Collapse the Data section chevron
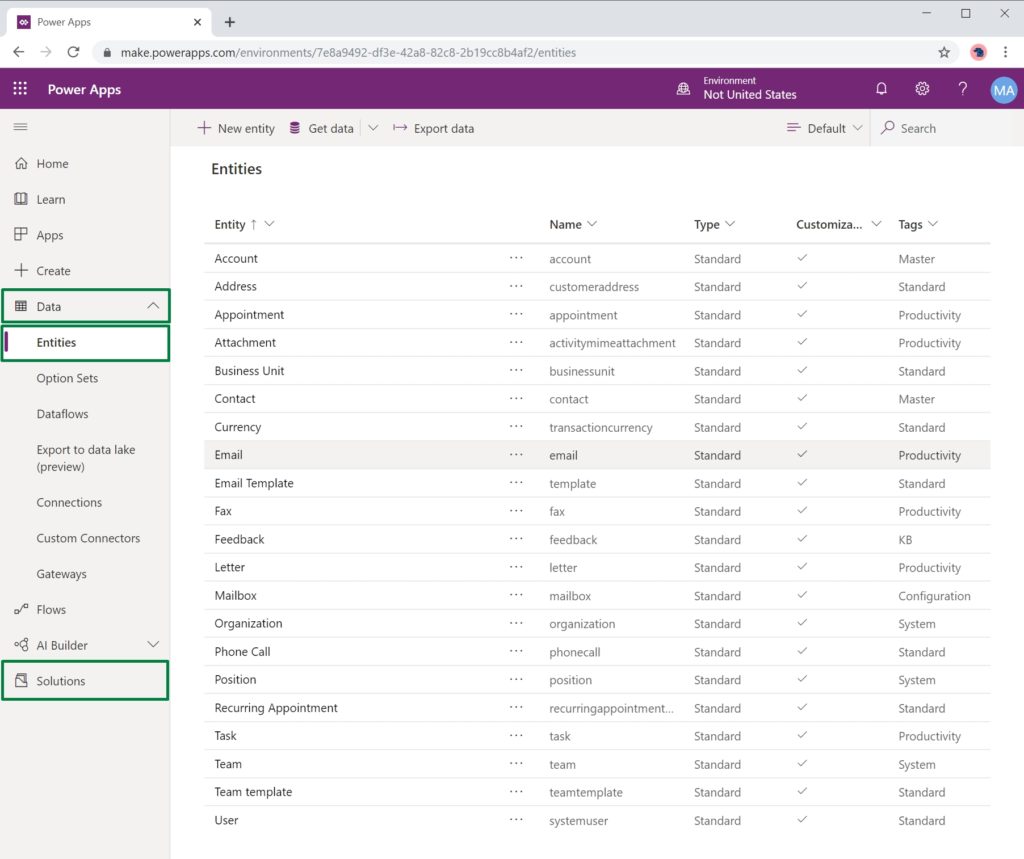Image resolution: width=1024 pixels, height=859 pixels. [153, 306]
